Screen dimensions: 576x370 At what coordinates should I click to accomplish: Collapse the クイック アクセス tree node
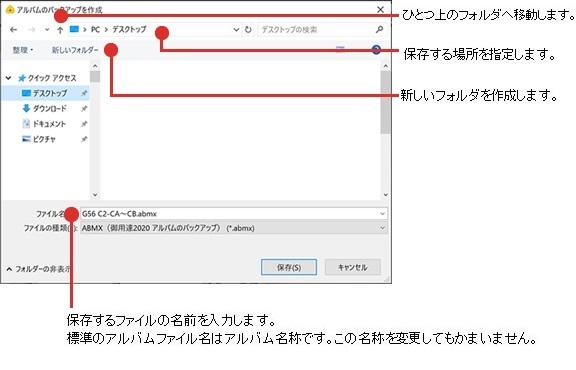[x=8, y=78]
